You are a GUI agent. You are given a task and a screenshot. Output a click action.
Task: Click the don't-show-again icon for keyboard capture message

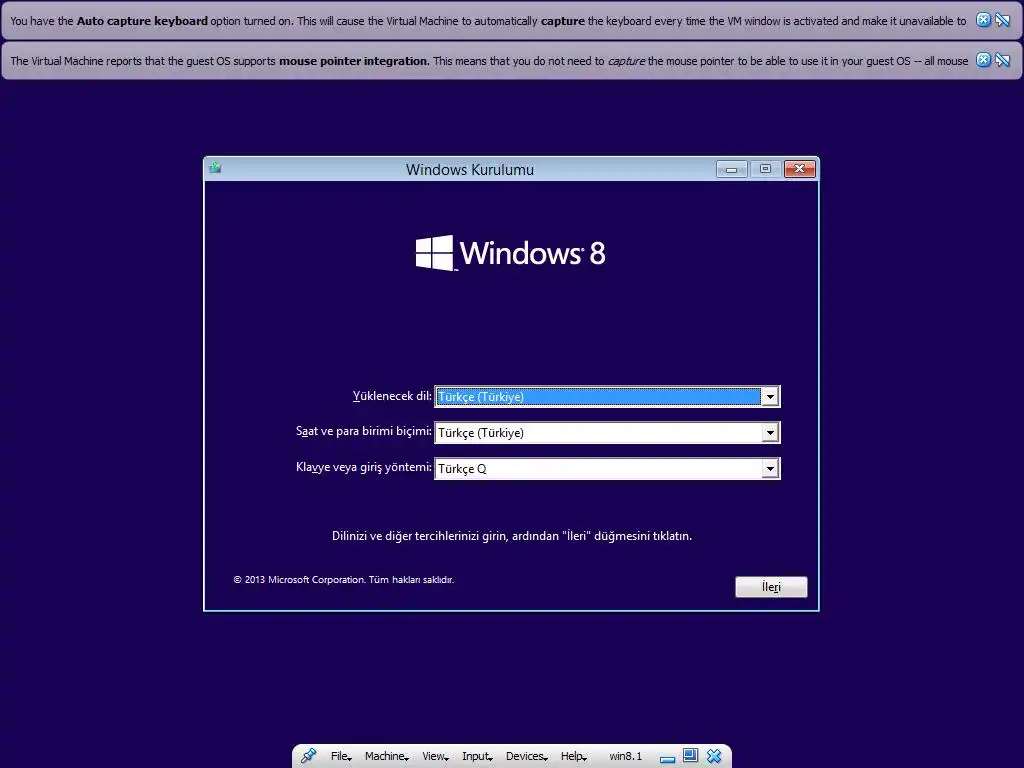pyautogui.click(x=1002, y=20)
